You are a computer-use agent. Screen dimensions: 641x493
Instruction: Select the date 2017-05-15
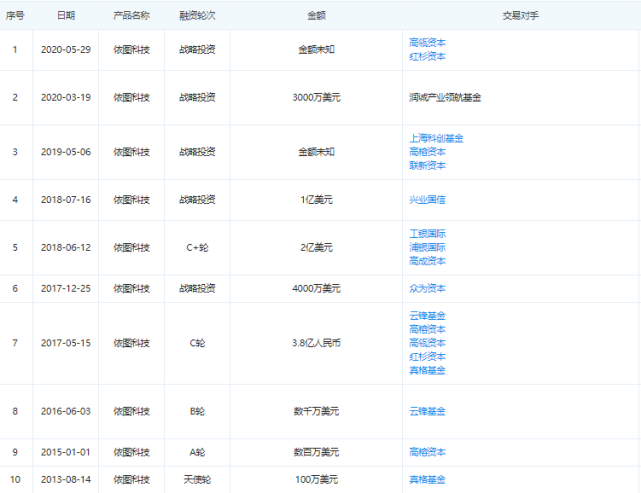tap(66, 343)
